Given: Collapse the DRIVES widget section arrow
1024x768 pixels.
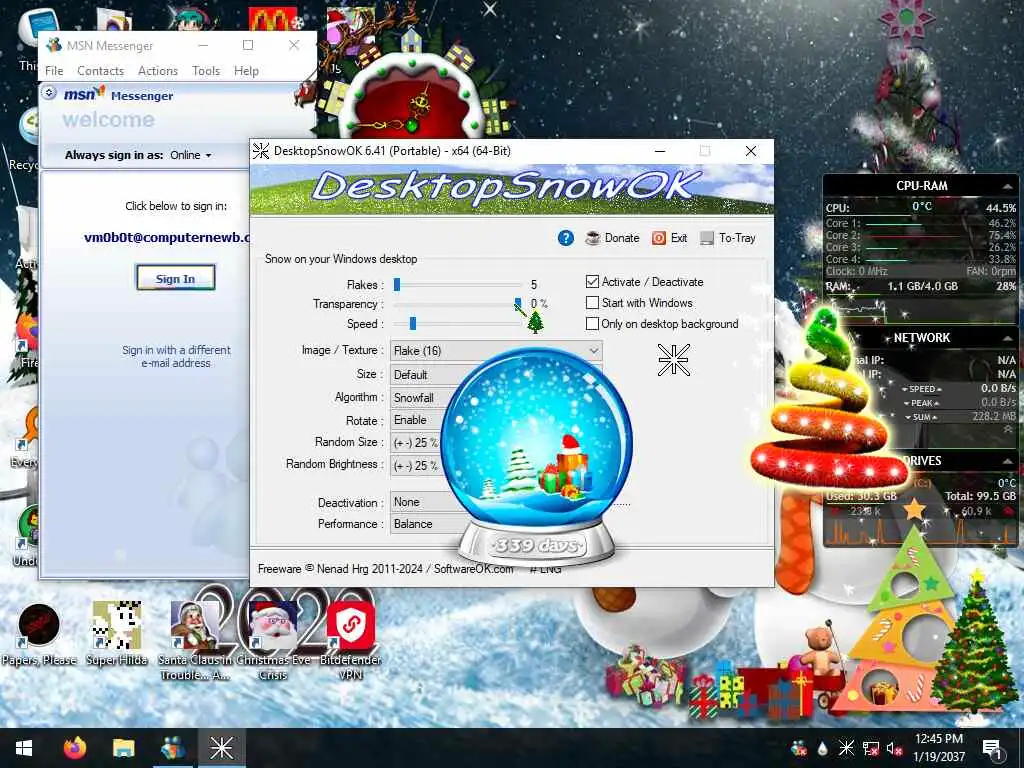Looking at the screenshot, I should [1006, 461].
